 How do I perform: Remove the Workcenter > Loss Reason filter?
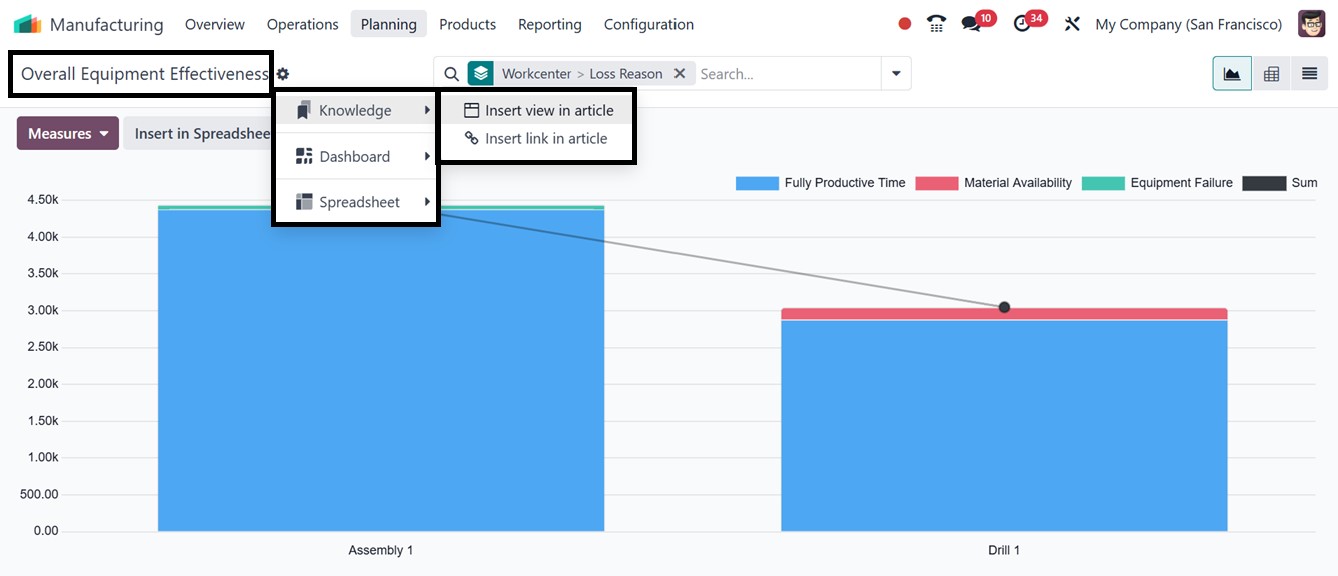(679, 74)
